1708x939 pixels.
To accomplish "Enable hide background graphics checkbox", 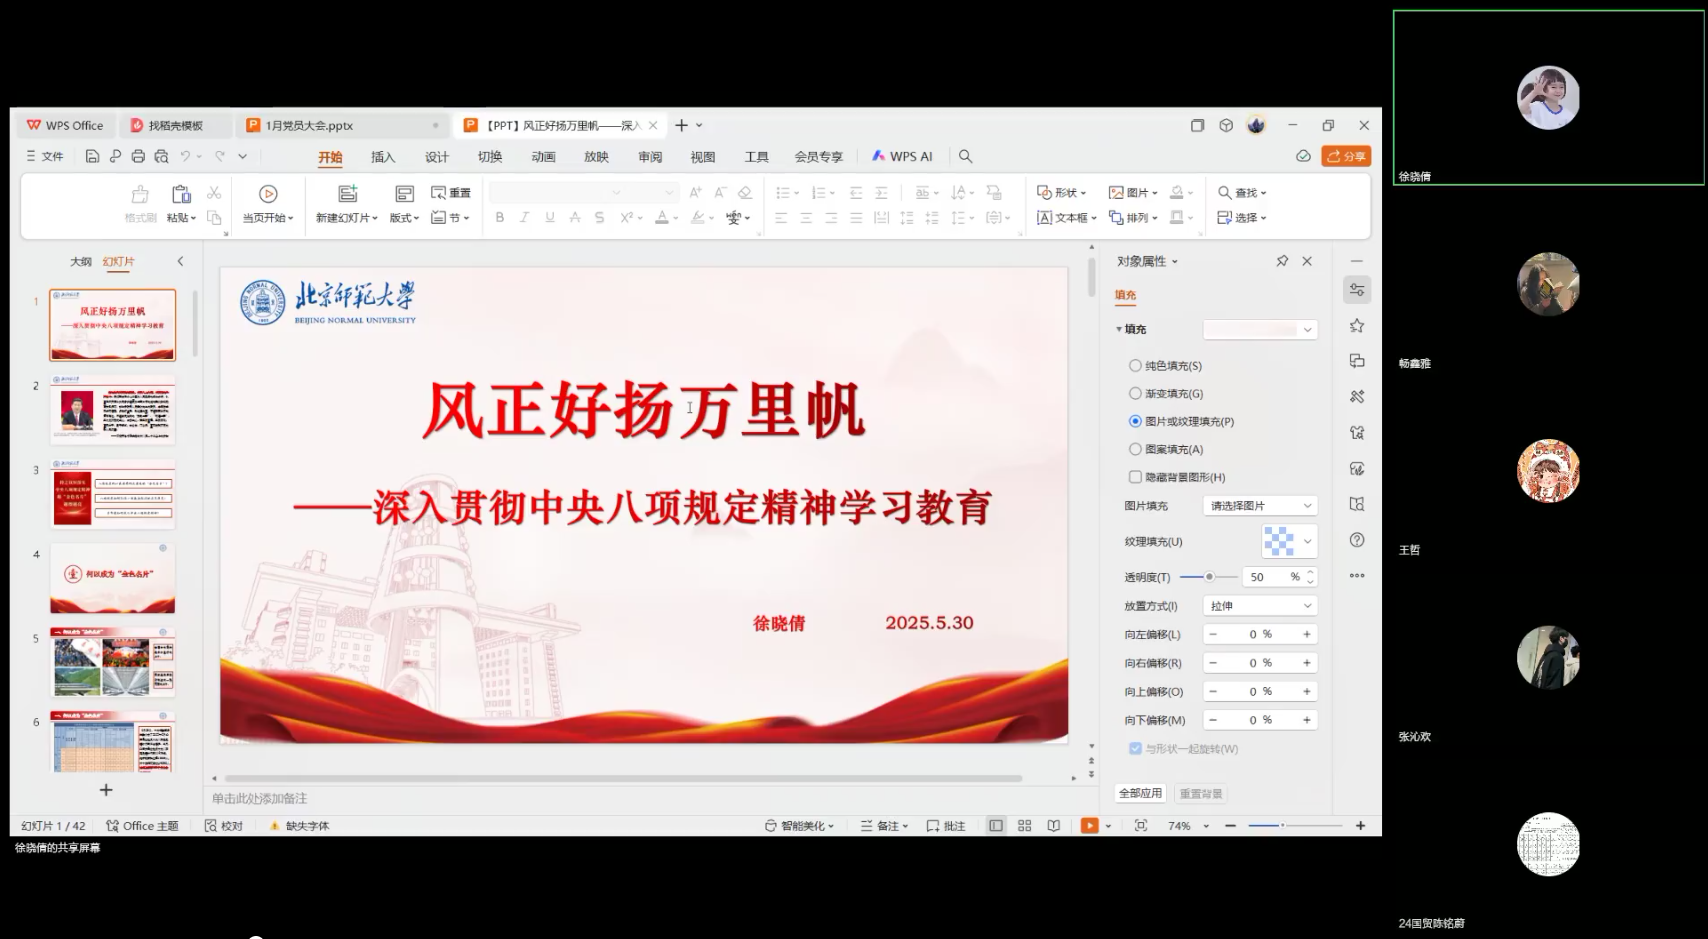I will (1135, 477).
